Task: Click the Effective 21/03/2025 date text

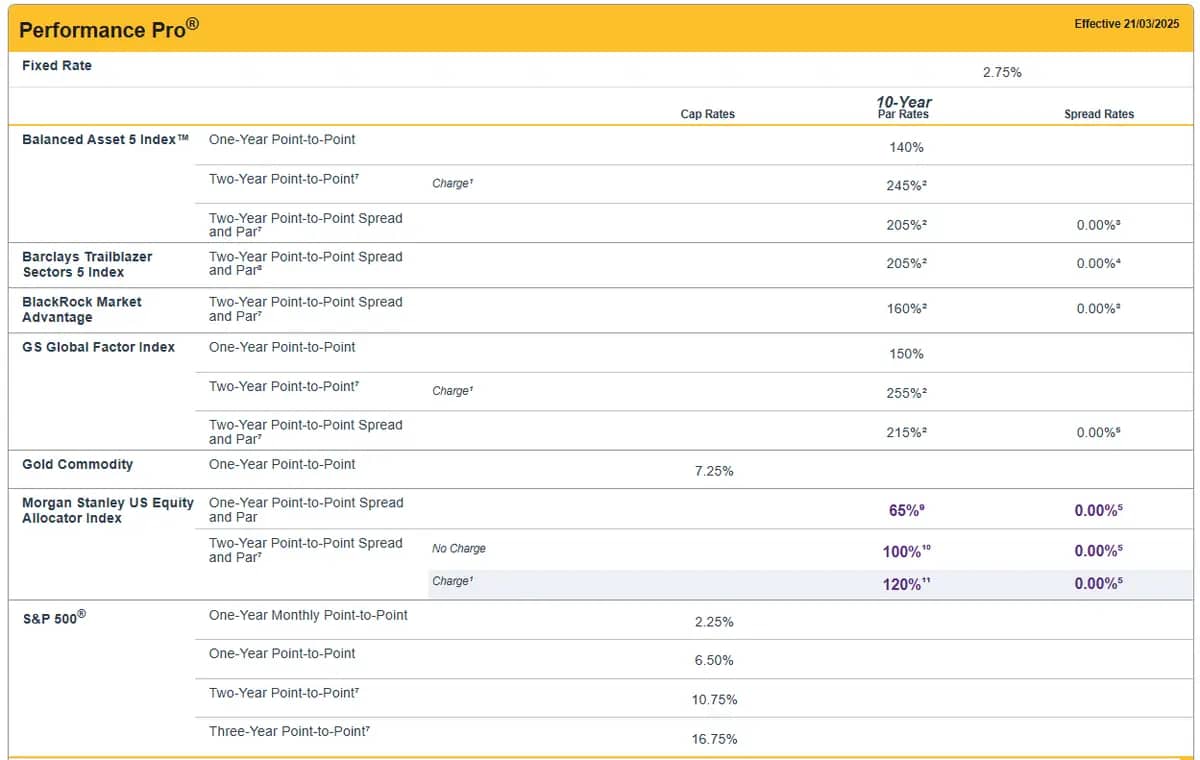Action: tap(1127, 24)
